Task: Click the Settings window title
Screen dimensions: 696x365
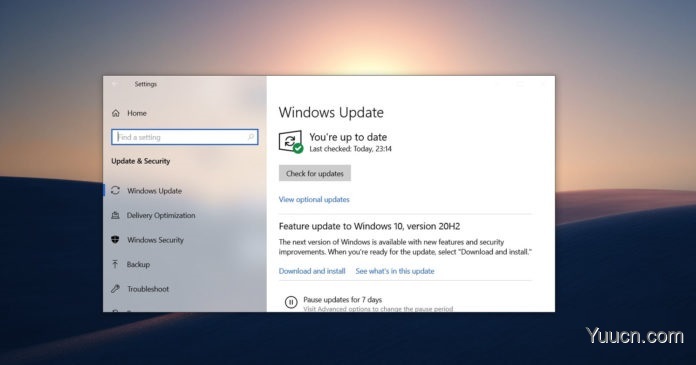Action: point(146,84)
